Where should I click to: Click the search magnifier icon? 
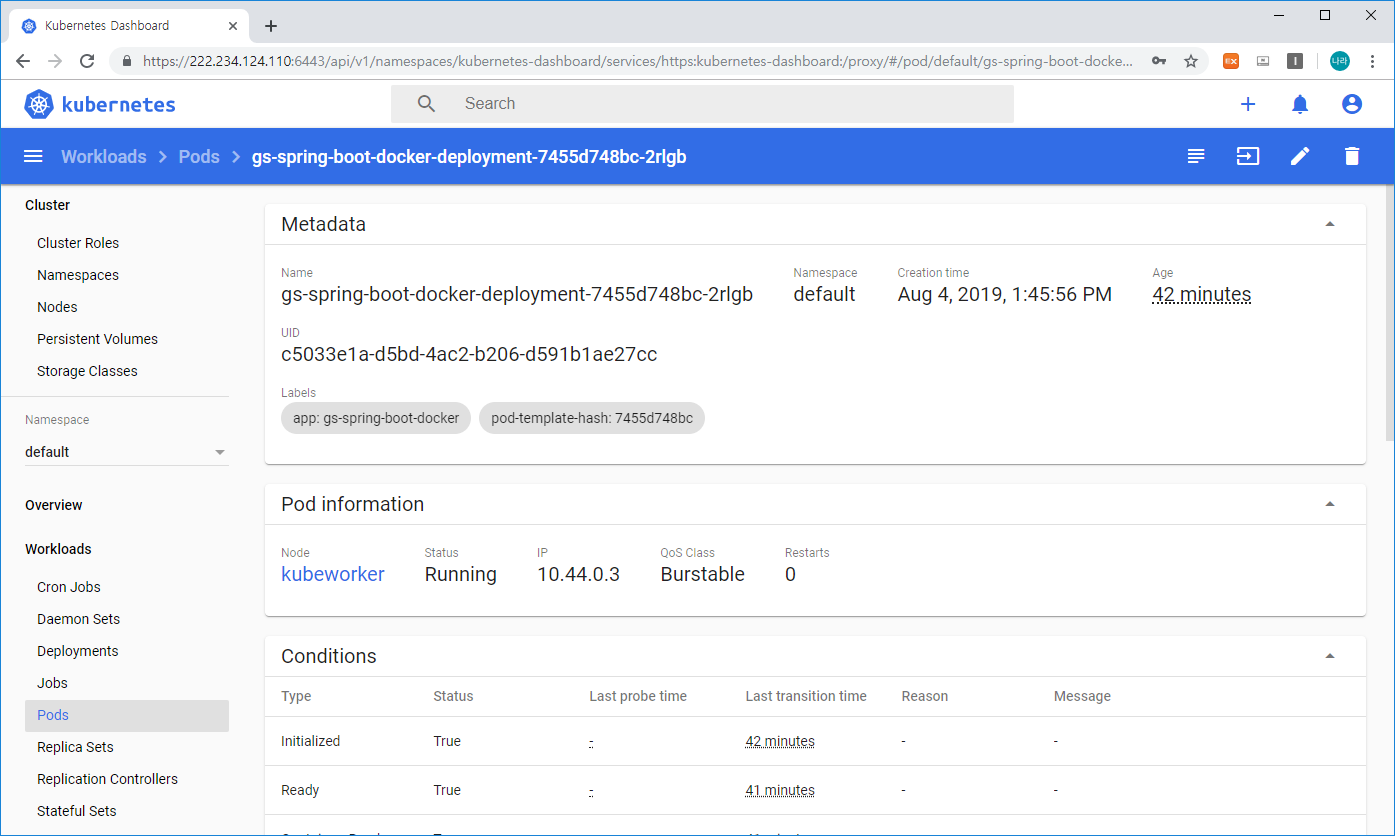click(427, 104)
